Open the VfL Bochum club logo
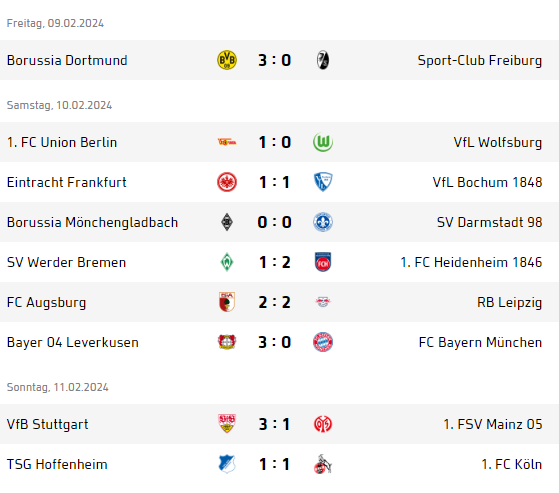The height and width of the screenshot is (493, 559). 323,182
